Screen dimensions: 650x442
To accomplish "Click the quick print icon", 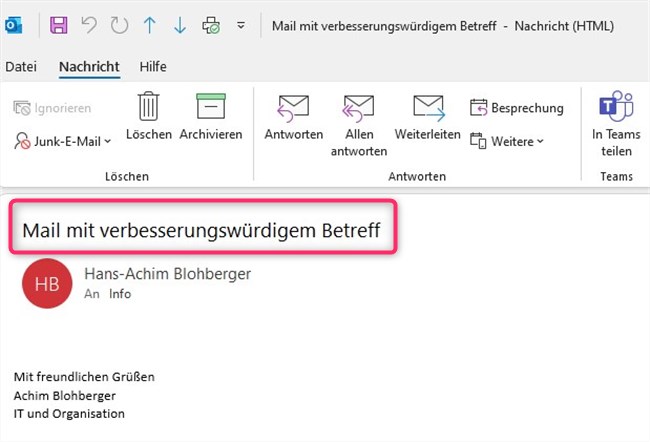I will (211, 25).
